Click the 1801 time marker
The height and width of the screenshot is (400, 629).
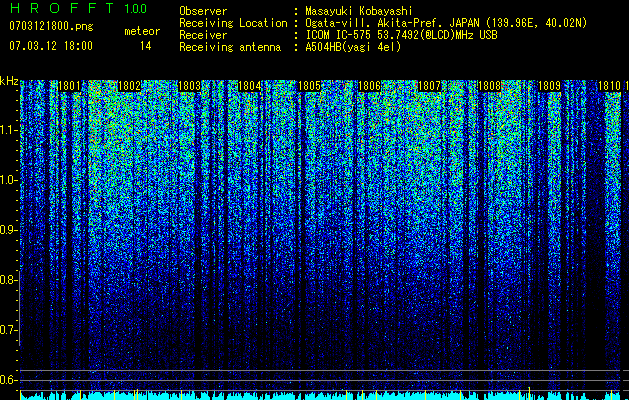click(69, 86)
